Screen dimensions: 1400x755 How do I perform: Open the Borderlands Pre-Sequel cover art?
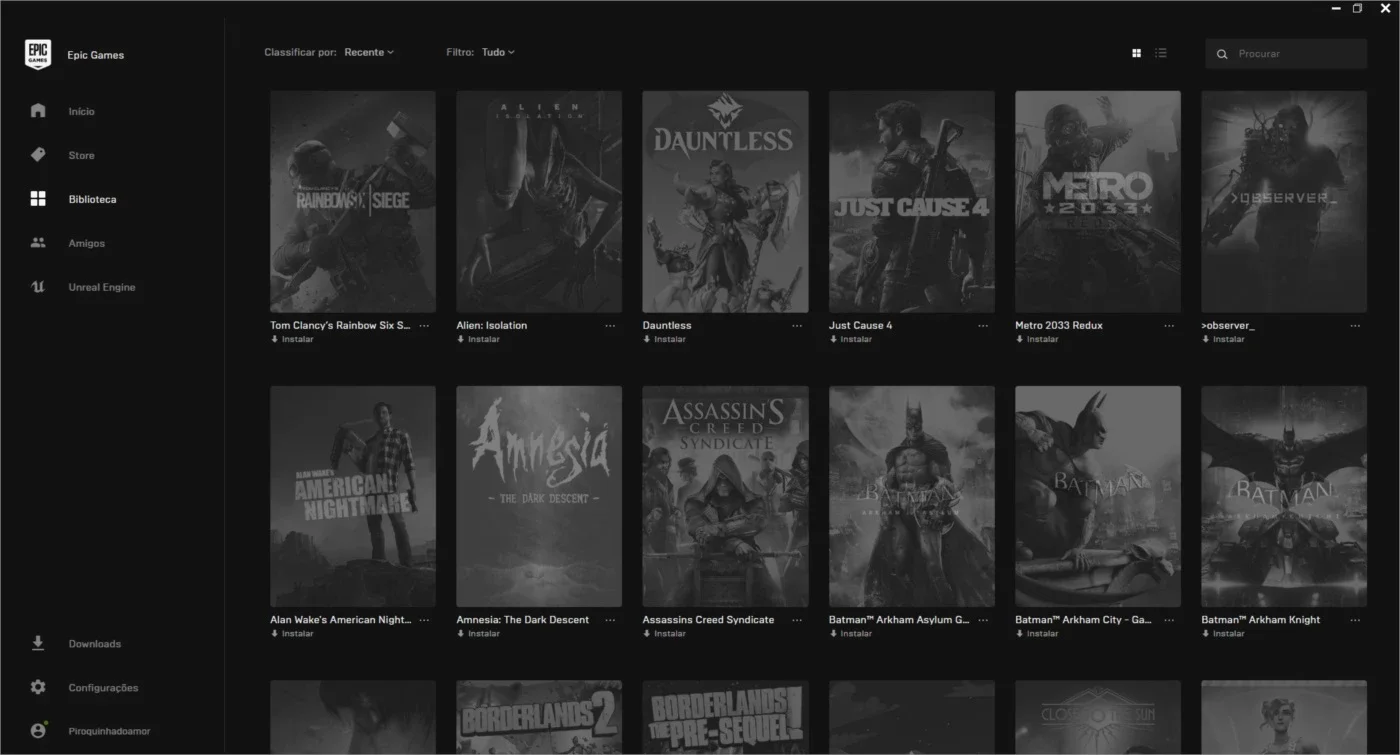[725, 717]
